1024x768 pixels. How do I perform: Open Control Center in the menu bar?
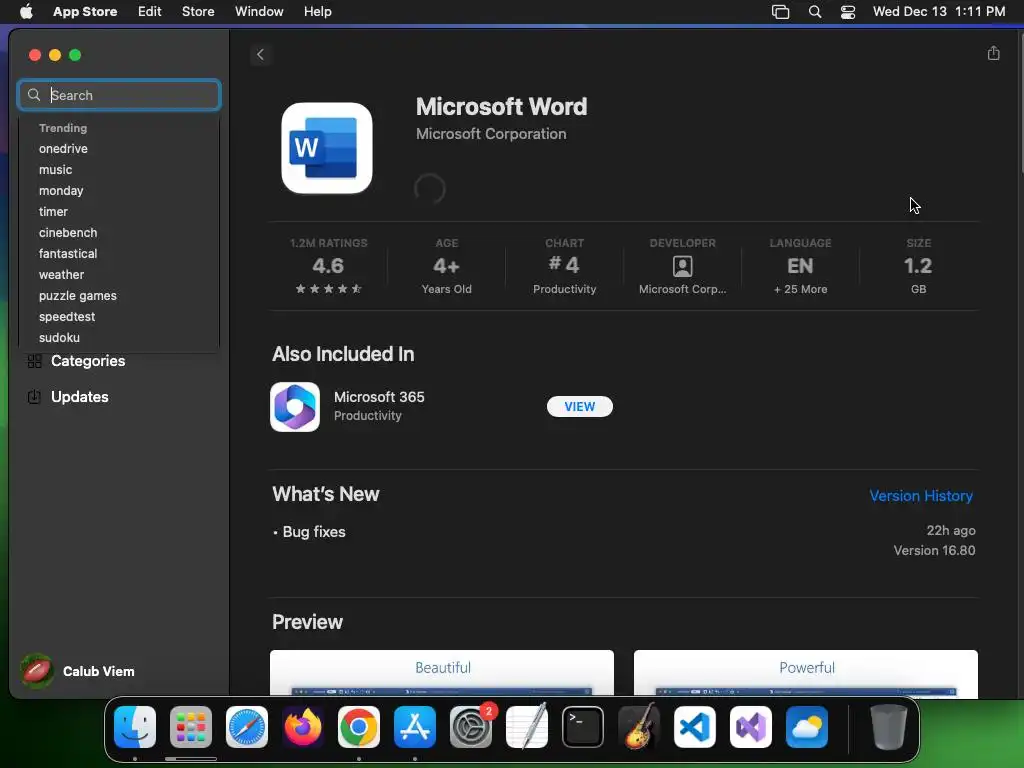pos(848,12)
